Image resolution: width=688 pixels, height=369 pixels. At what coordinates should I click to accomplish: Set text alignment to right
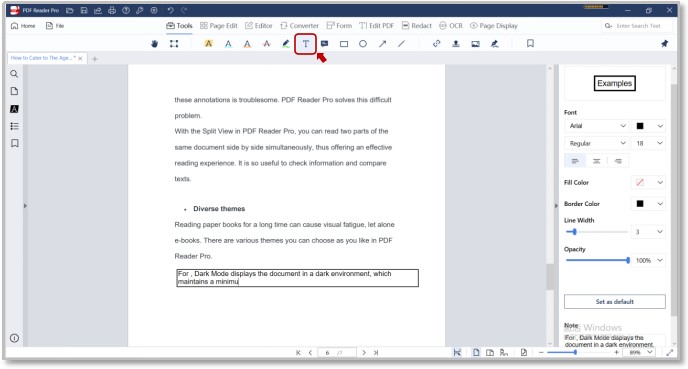618,161
